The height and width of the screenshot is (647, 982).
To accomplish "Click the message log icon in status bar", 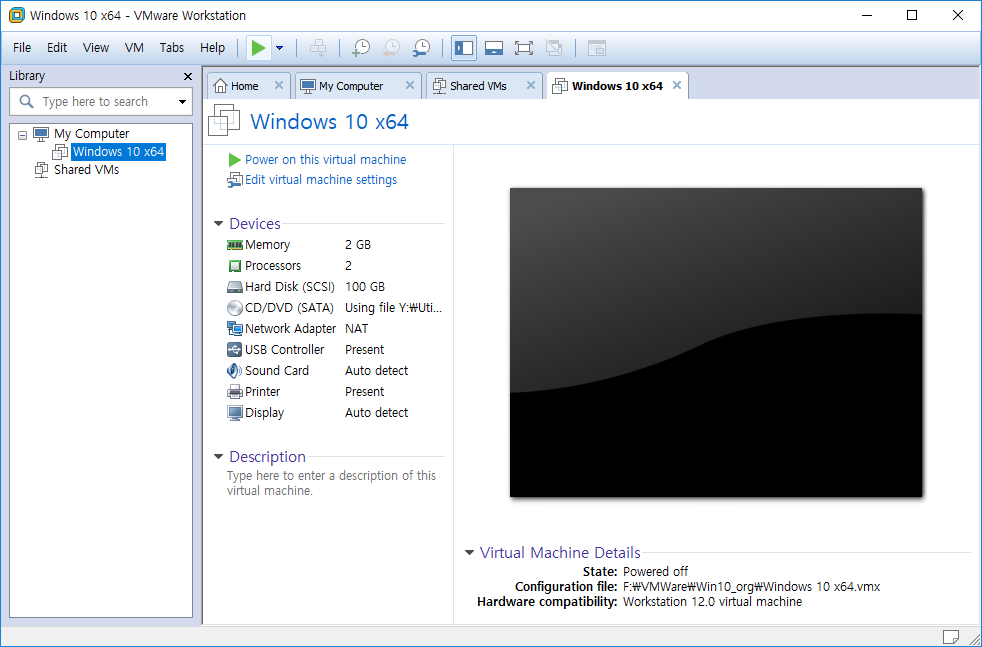I will point(951,637).
